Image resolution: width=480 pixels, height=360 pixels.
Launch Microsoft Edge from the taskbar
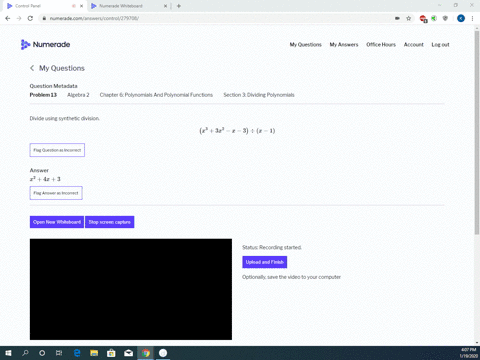click(x=77, y=353)
